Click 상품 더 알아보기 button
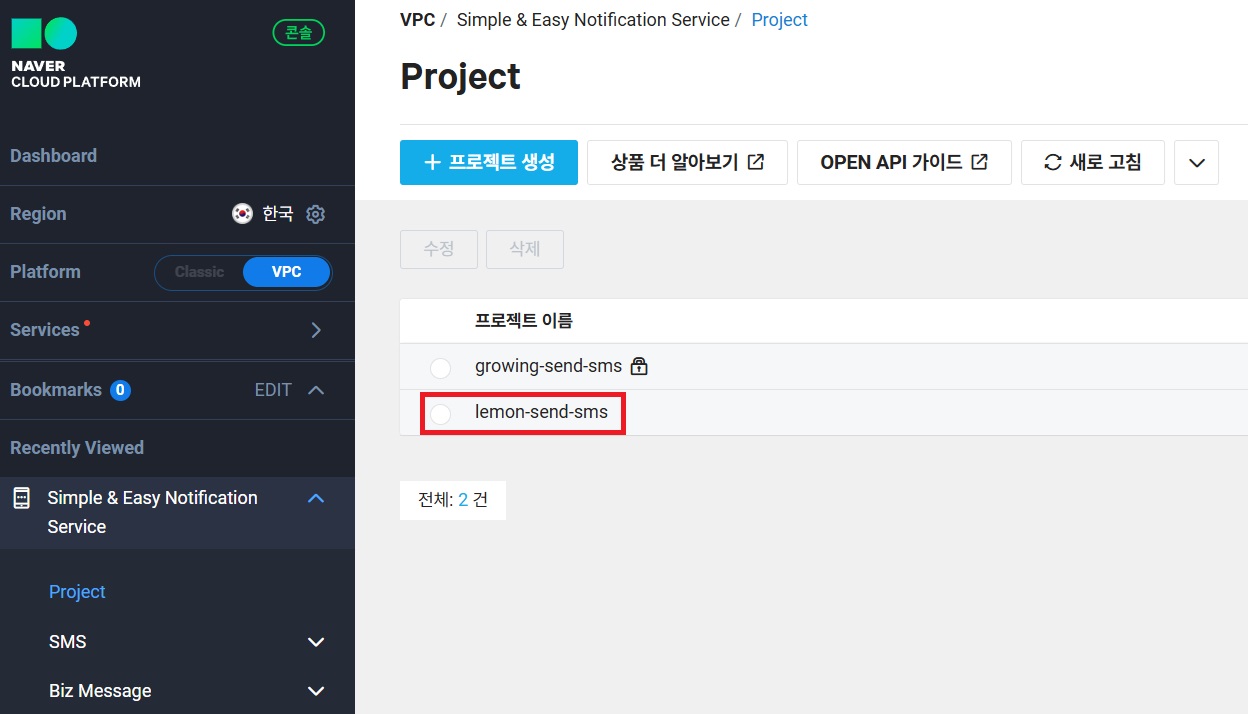Viewport: 1248px width, 714px height. pos(687,162)
